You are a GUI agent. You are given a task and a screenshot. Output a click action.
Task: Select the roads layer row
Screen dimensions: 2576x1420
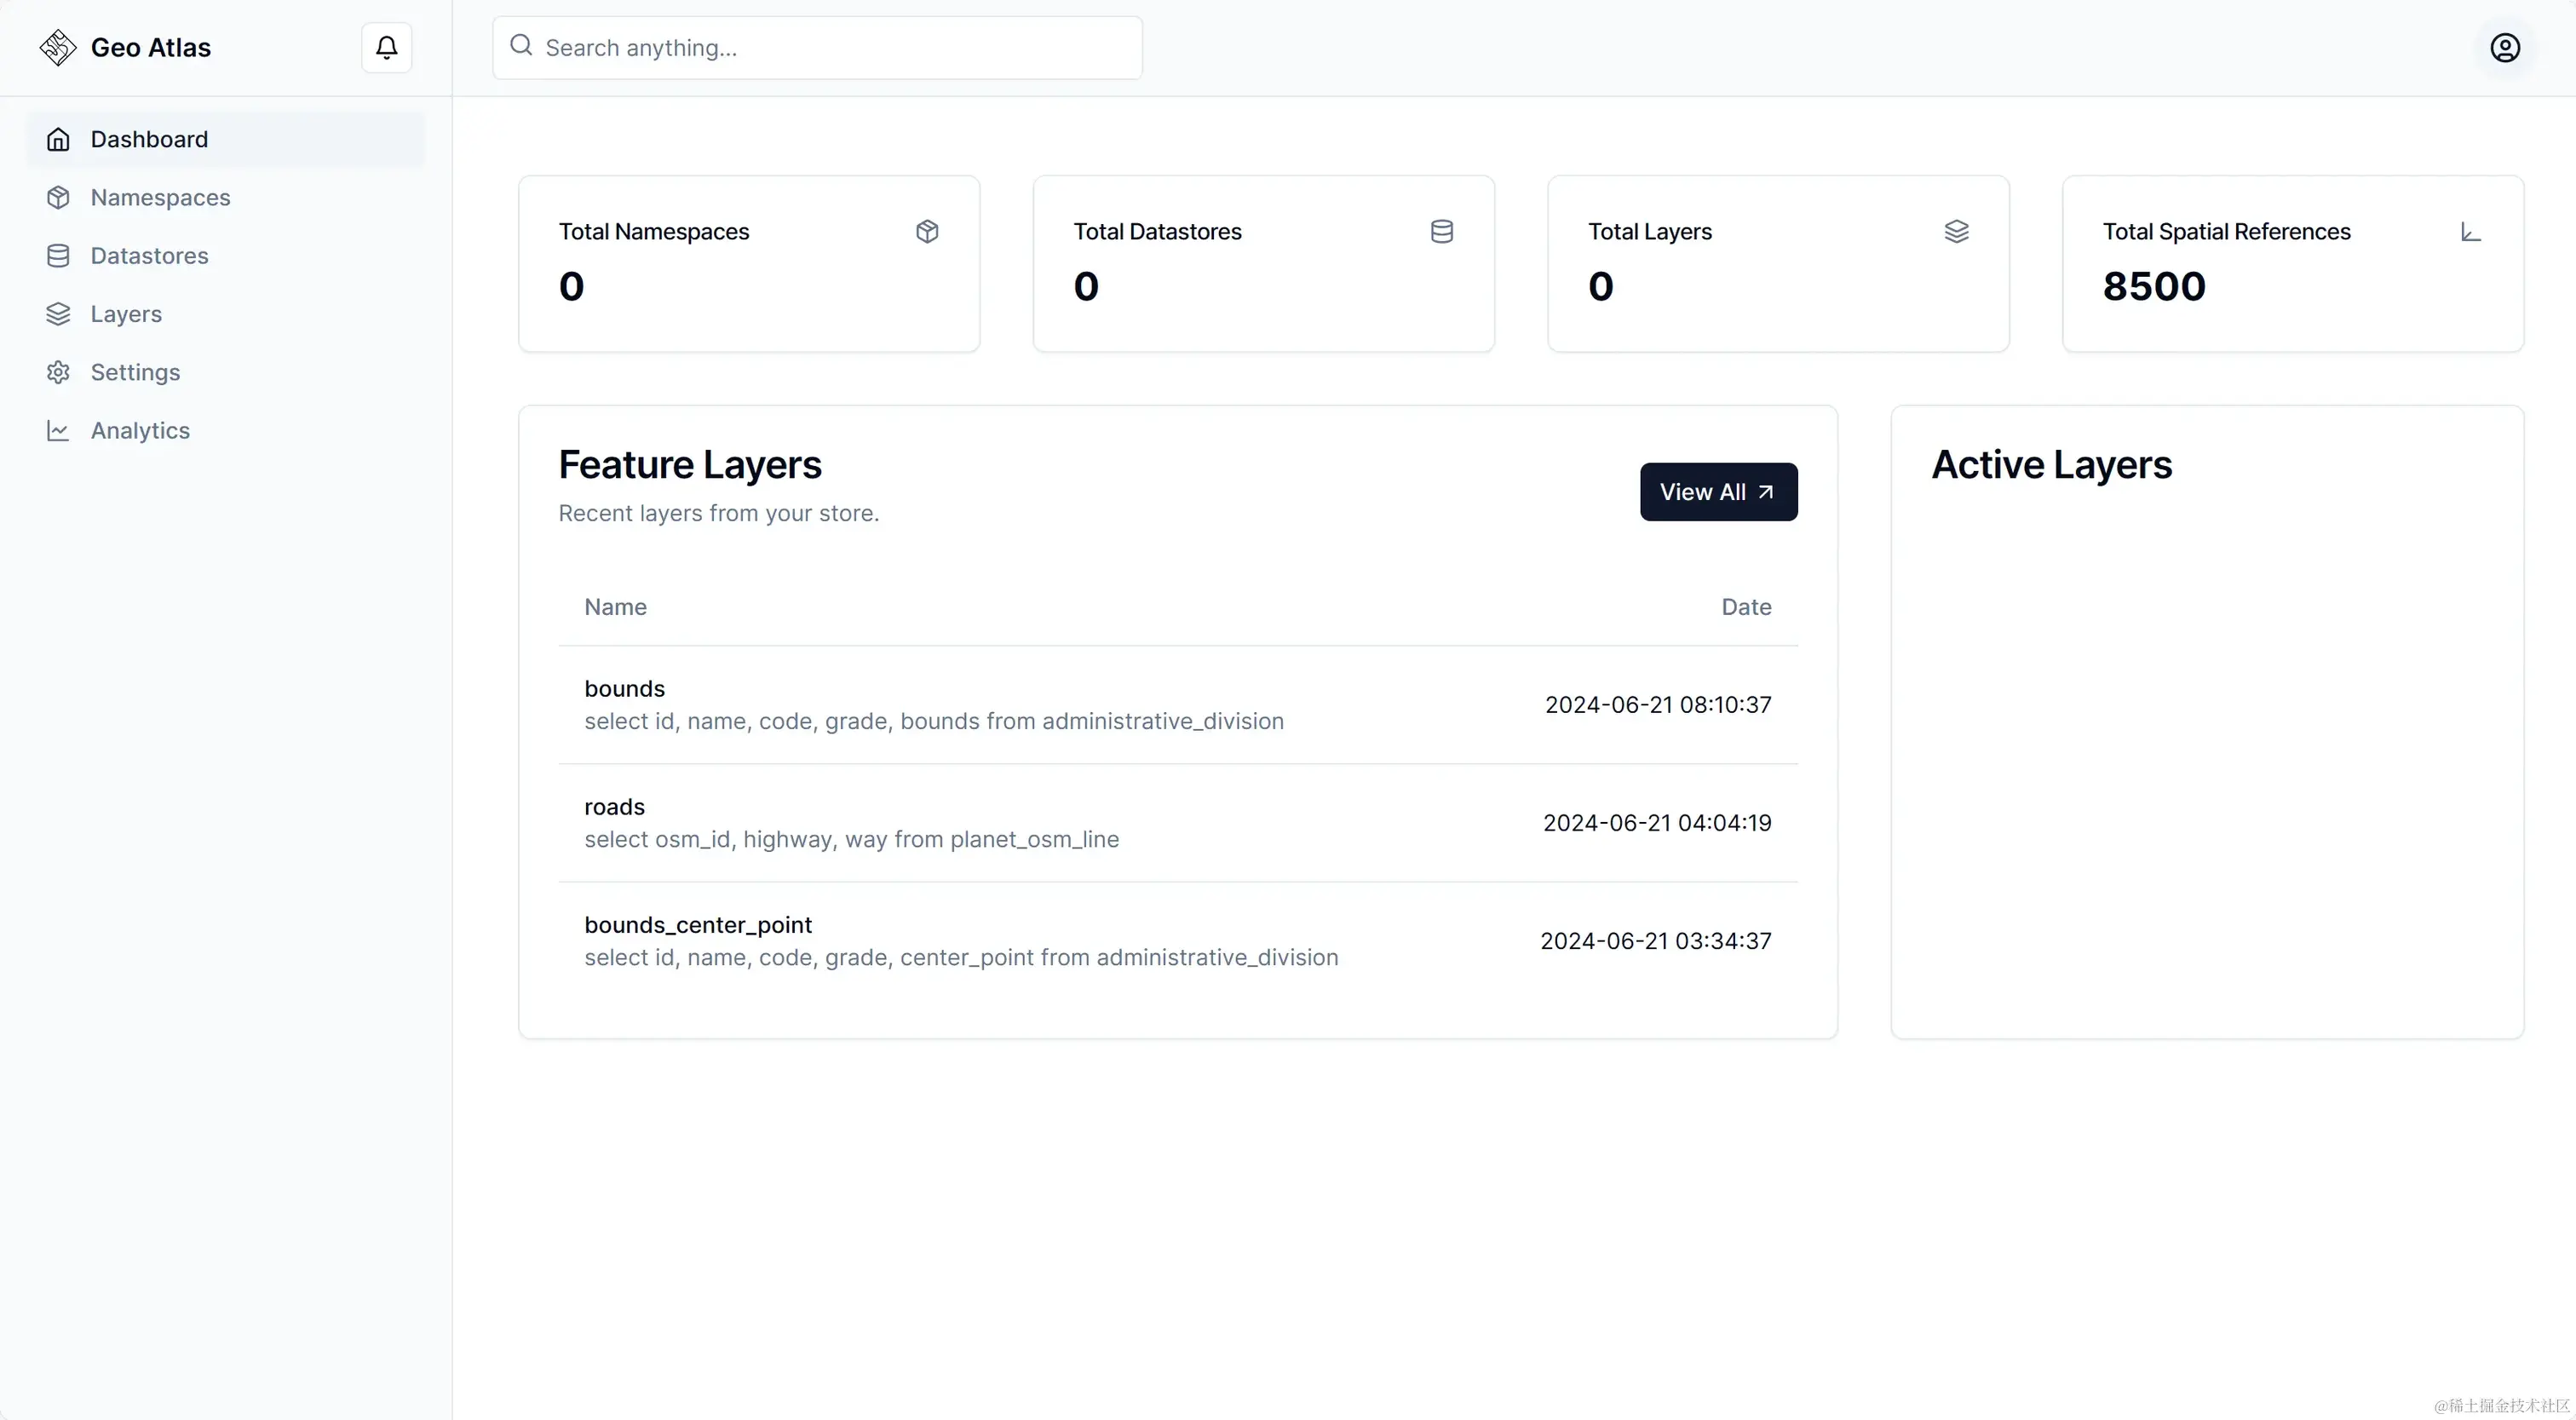(1177, 823)
